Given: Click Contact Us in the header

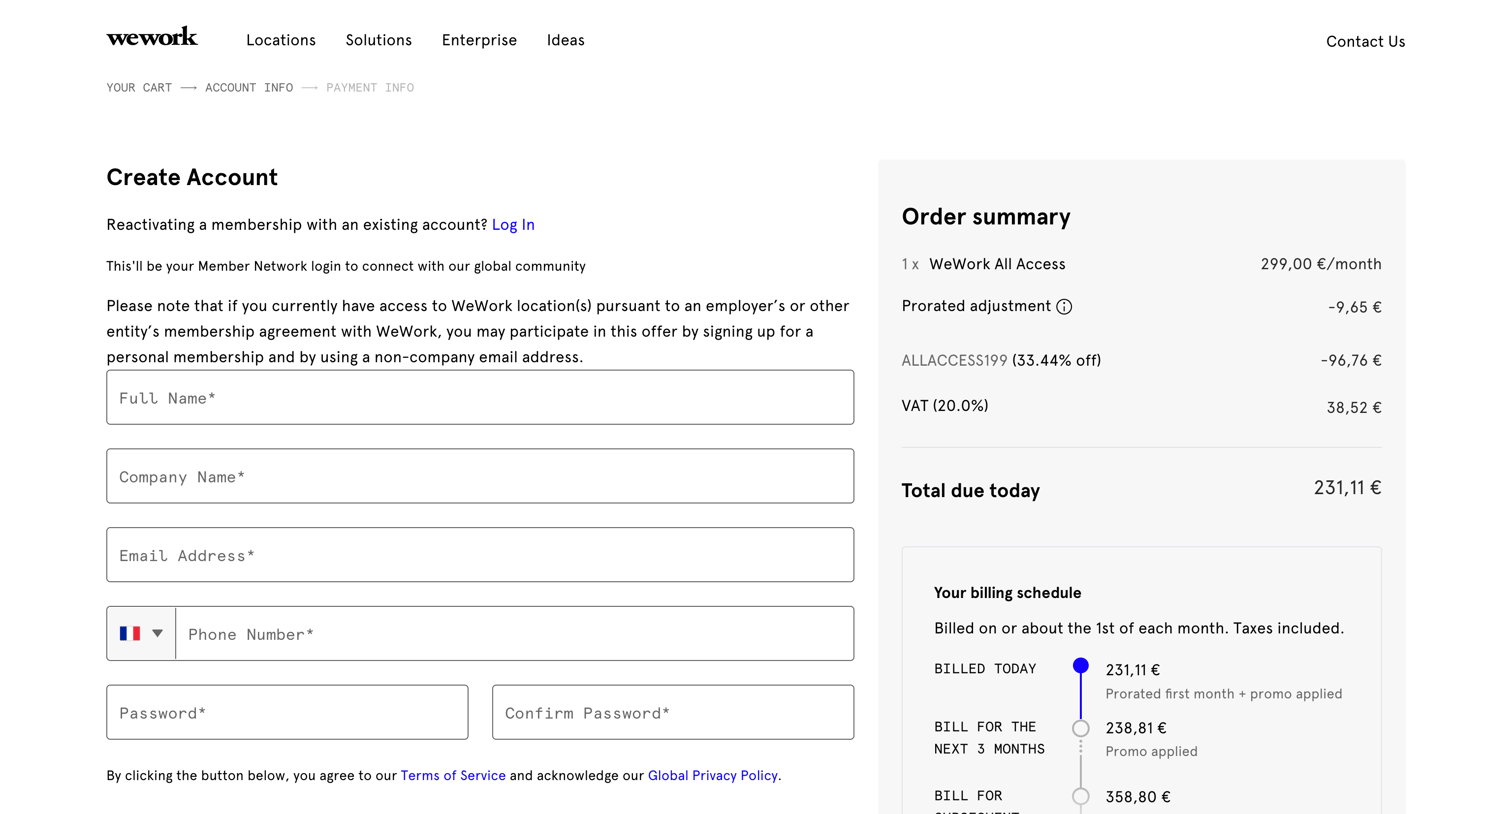Looking at the screenshot, I should (1365, 41).
